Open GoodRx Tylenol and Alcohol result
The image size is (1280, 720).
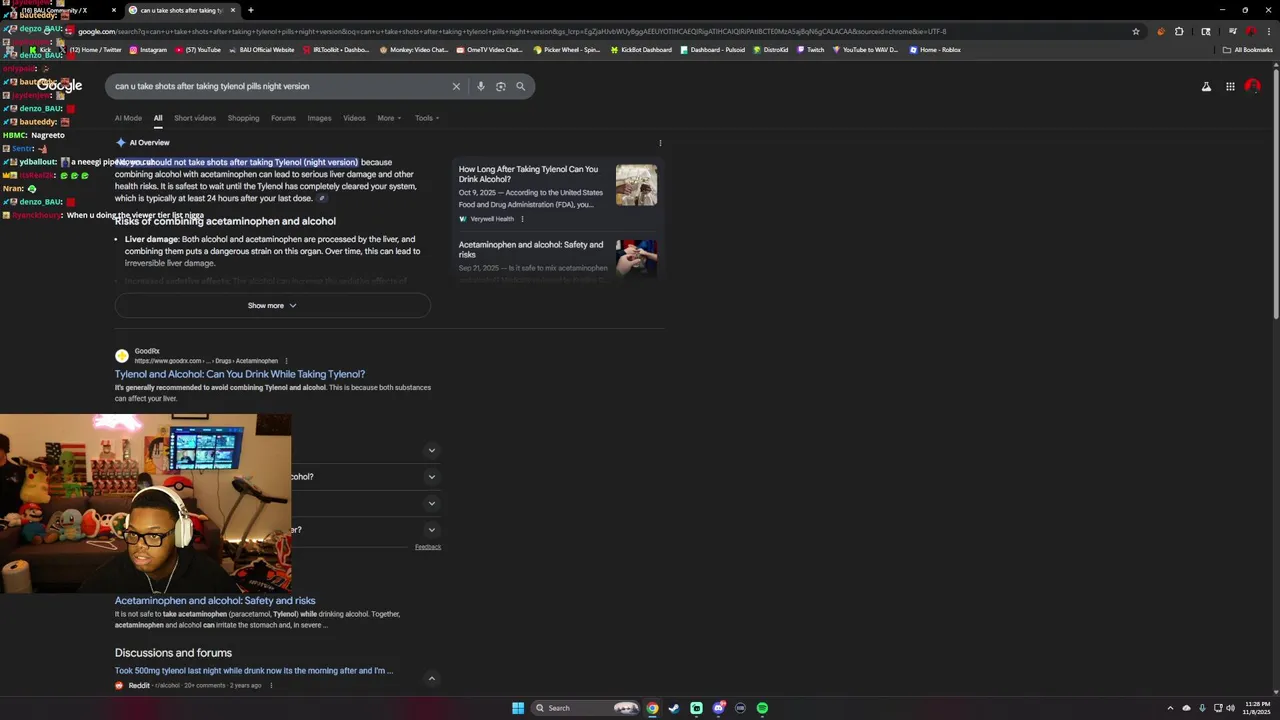click(240, 374)
